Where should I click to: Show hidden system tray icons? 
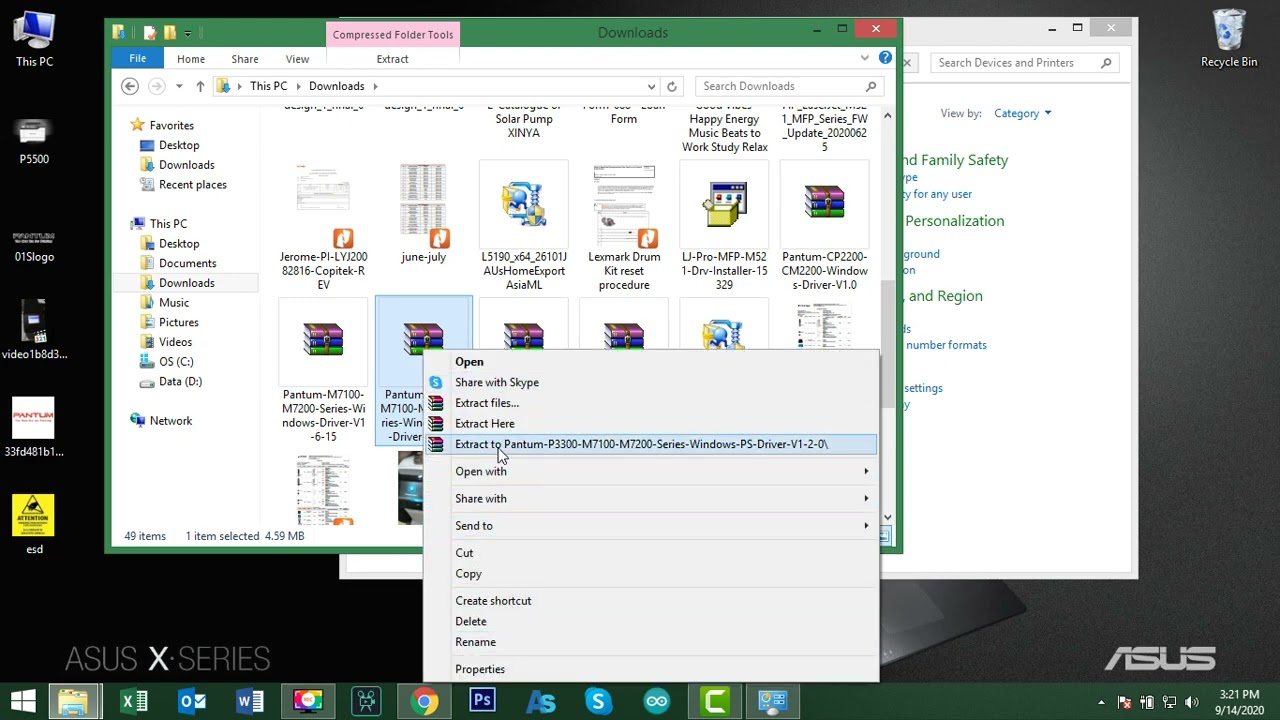pos(1102,702)
